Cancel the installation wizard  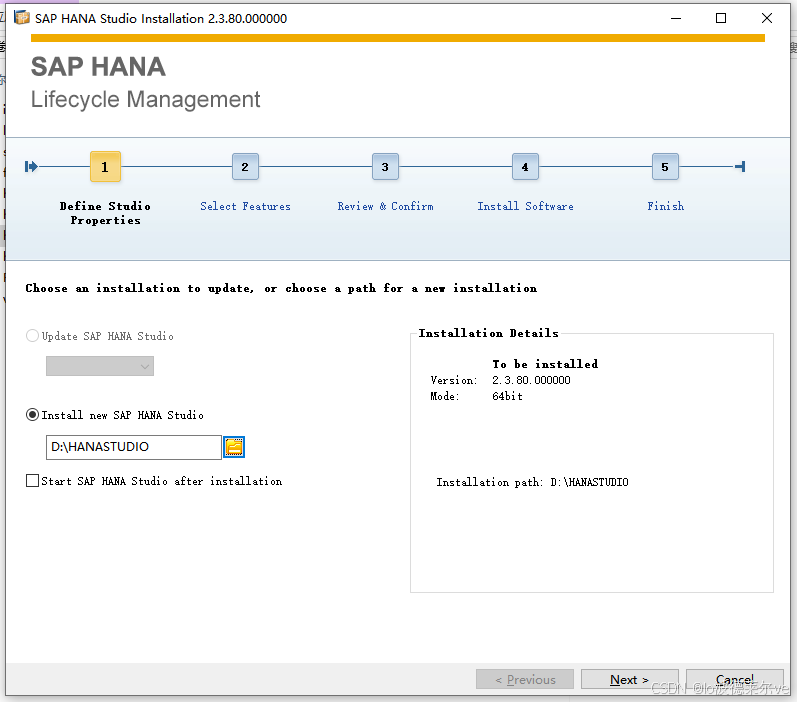[x=734, y=680]
